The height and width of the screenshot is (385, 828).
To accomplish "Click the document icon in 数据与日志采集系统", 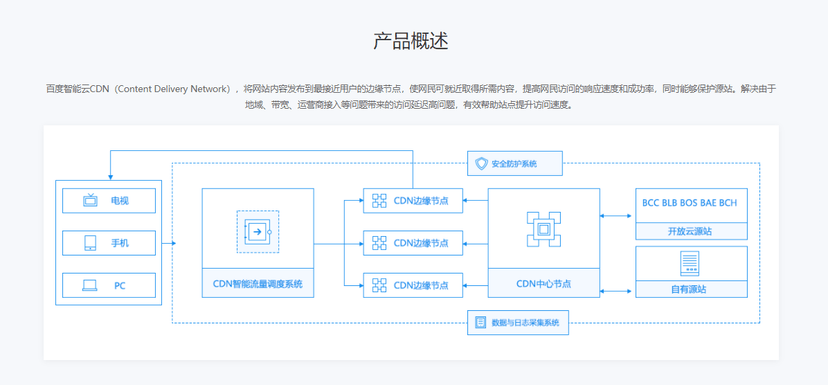I will 481,322.
